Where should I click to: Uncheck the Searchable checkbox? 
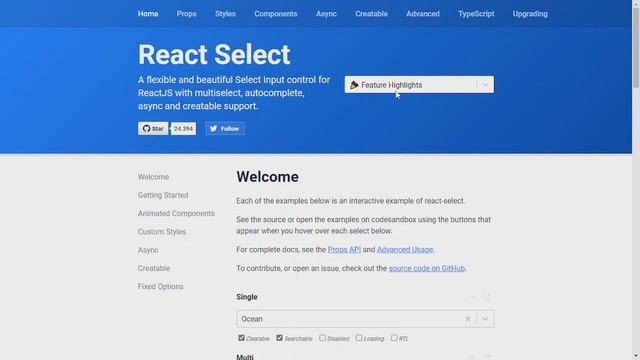pyautogui.click(x=279, y=338)
